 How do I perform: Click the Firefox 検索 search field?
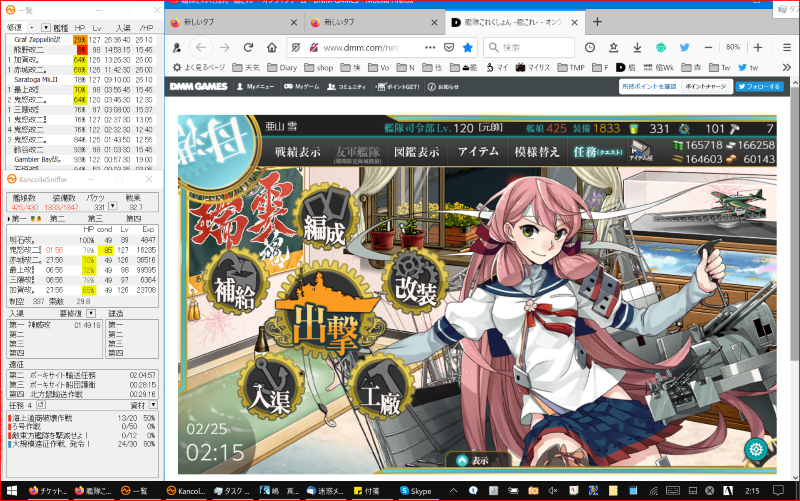(529, 47)
